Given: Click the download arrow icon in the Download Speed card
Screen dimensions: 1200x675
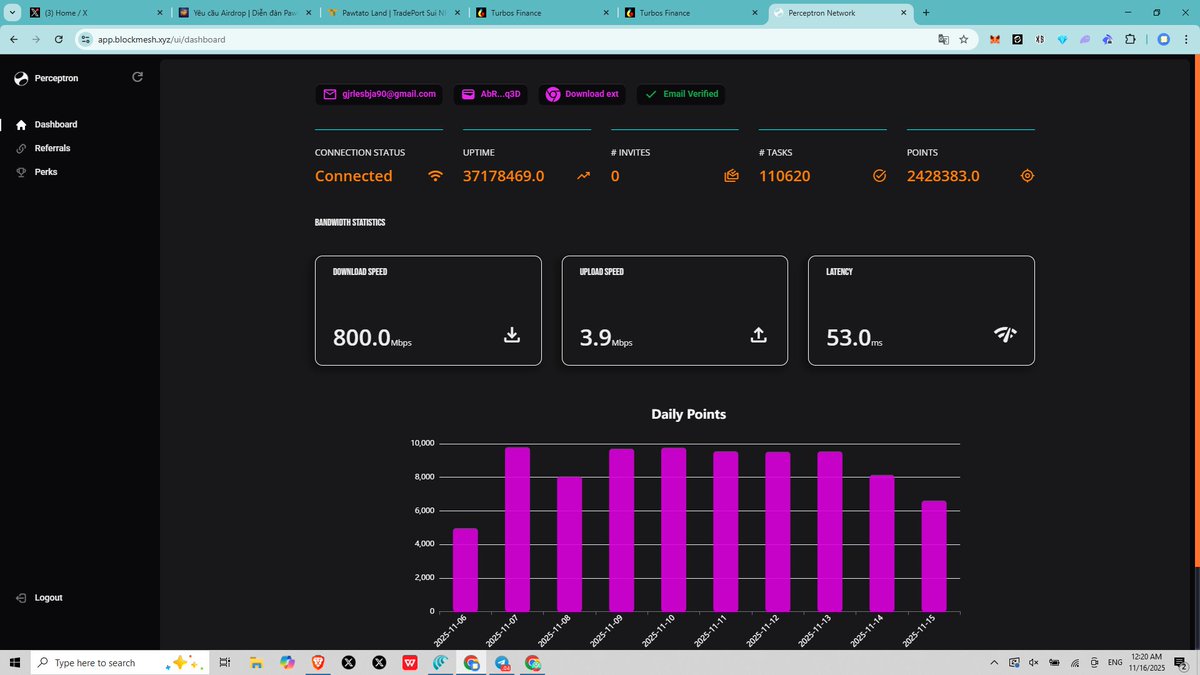Looking at the screenshot, I should 512,335.
